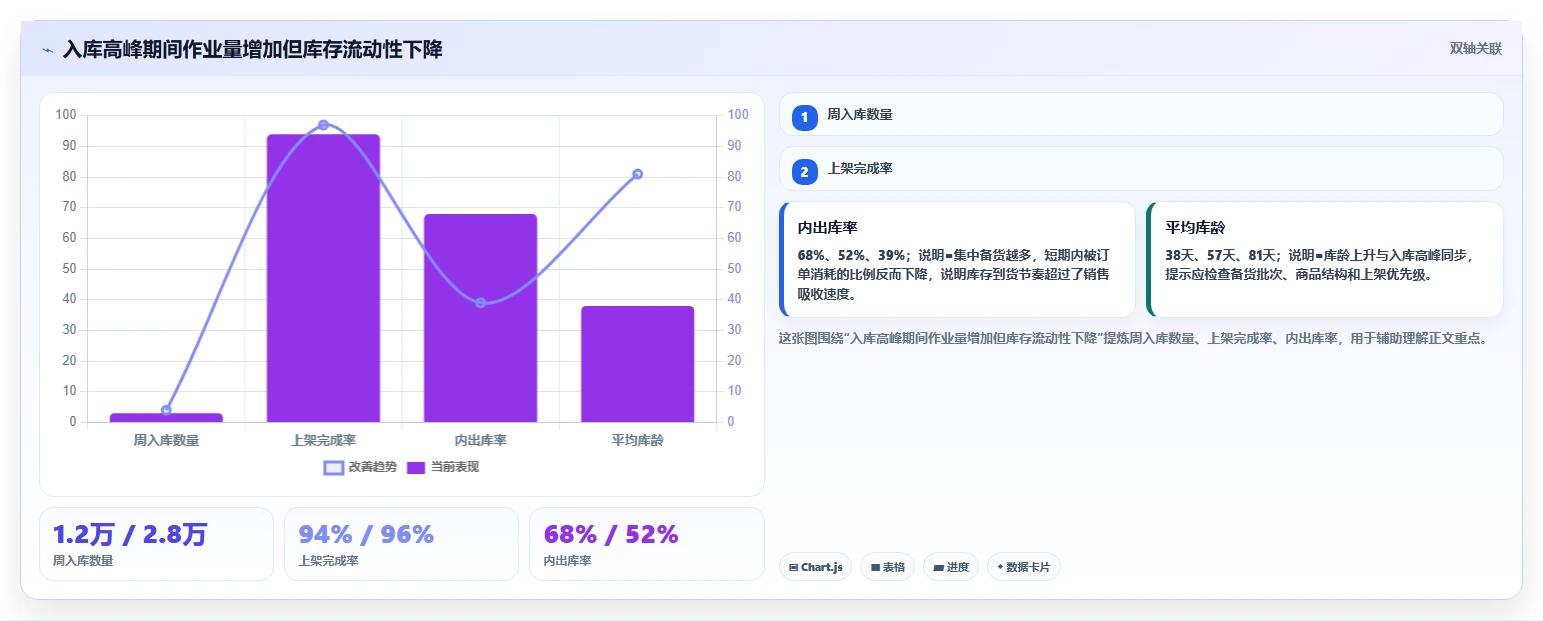
Task: Click the 进度 tag
Action: pyautogui.click(x=950, y=567)
